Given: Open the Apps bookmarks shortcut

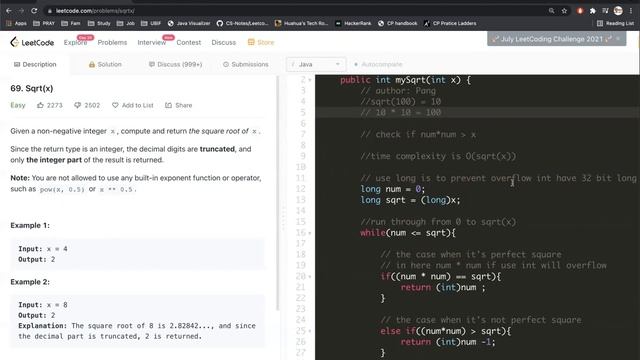Looking at the screenshot, I should tap(16, 23).
